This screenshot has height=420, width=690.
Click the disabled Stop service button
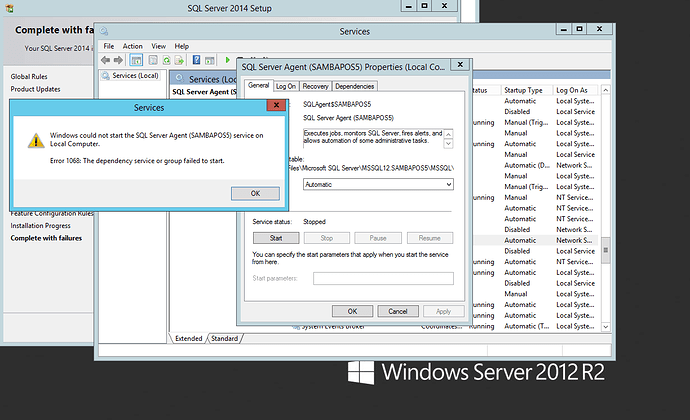click(x=327, y=238)
